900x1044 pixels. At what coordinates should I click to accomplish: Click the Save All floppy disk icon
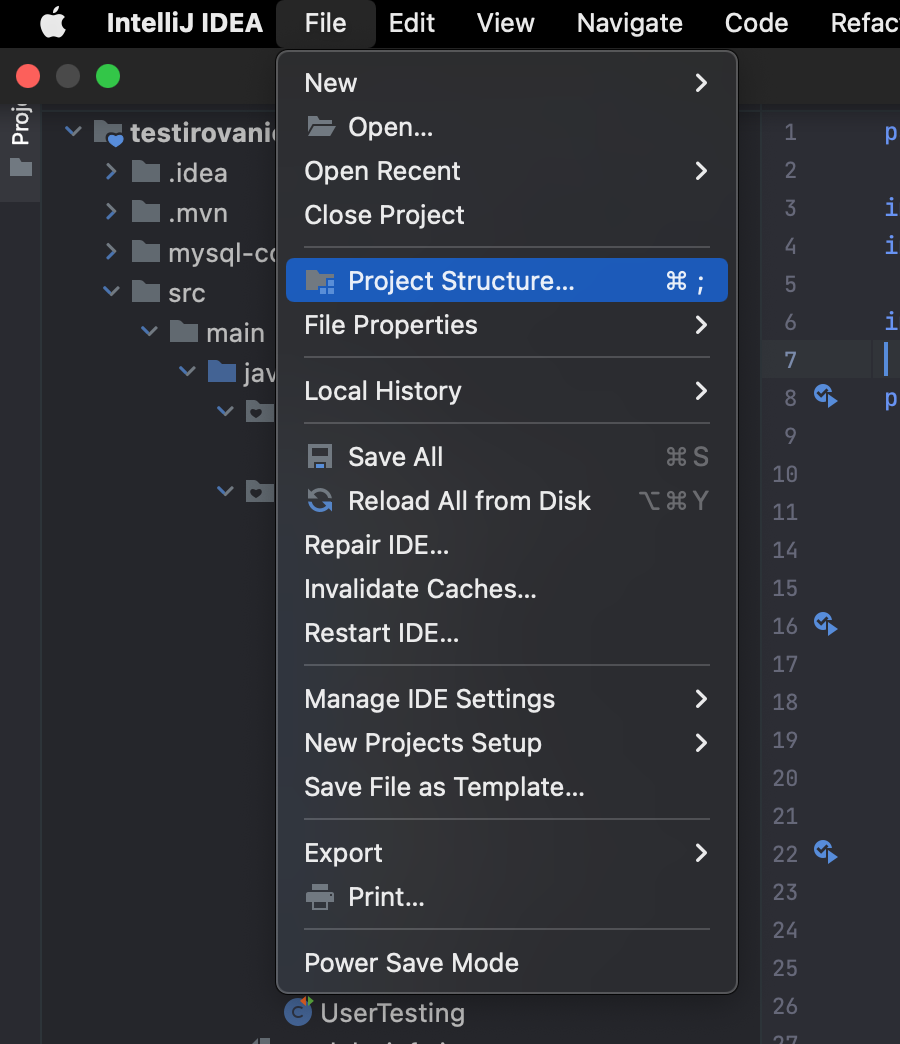pyautogui.click(x=320, y=457)
